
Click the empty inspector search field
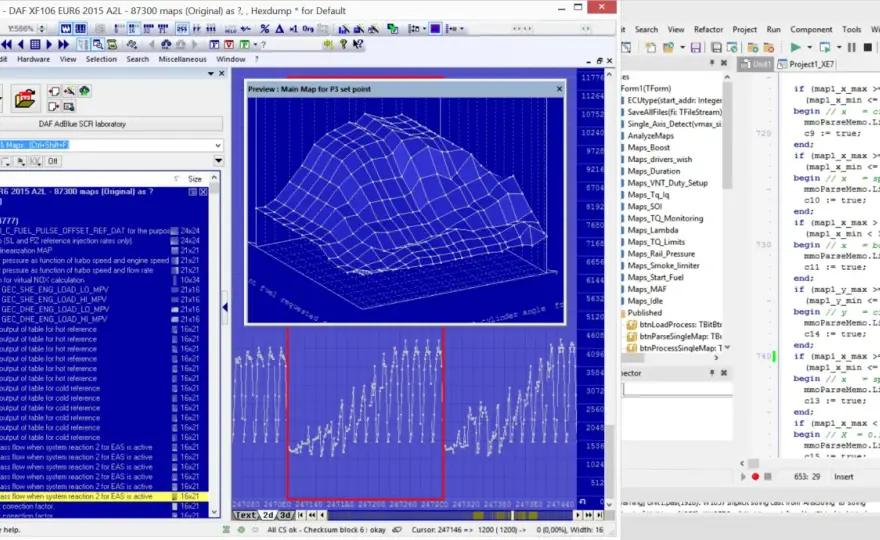[677, 389]
